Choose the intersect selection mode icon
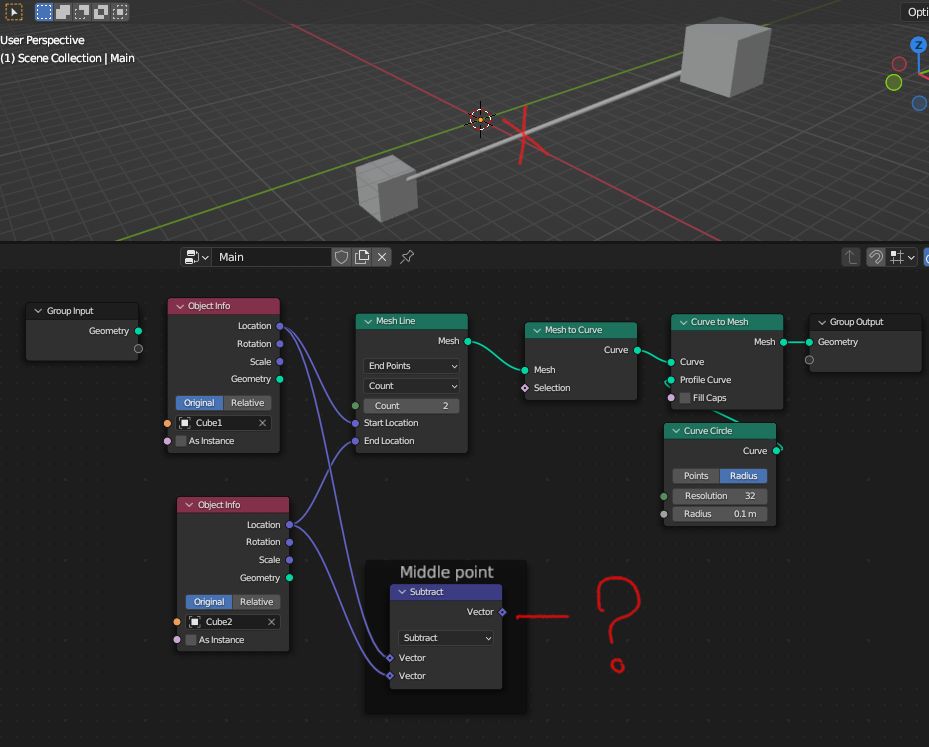The image size is (929, 747). [120, 12]
